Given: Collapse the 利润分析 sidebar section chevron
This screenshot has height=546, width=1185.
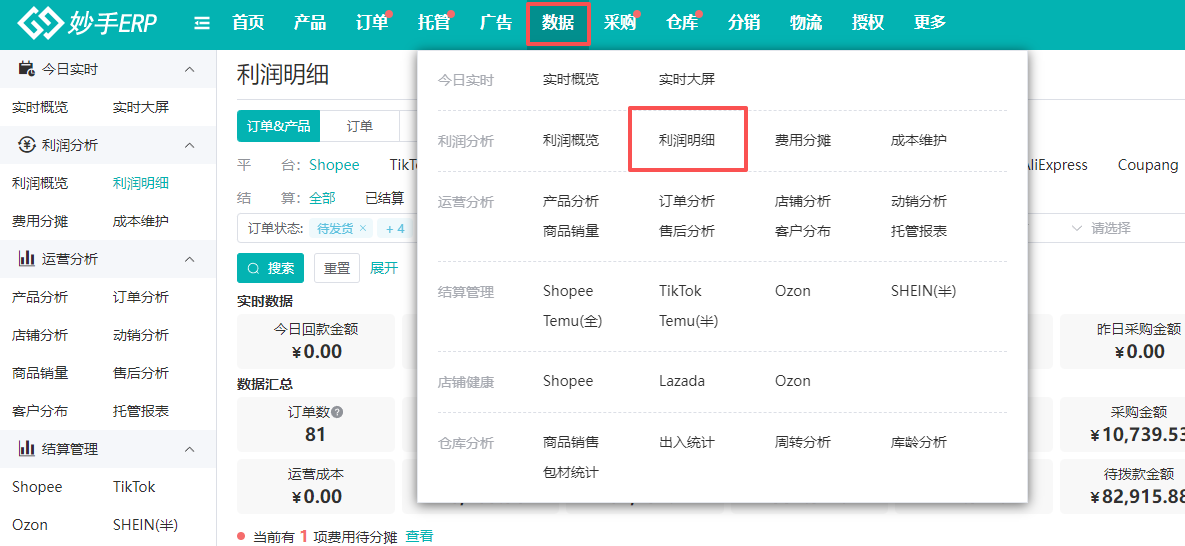Looking at the screenshot, I should 189,145.
